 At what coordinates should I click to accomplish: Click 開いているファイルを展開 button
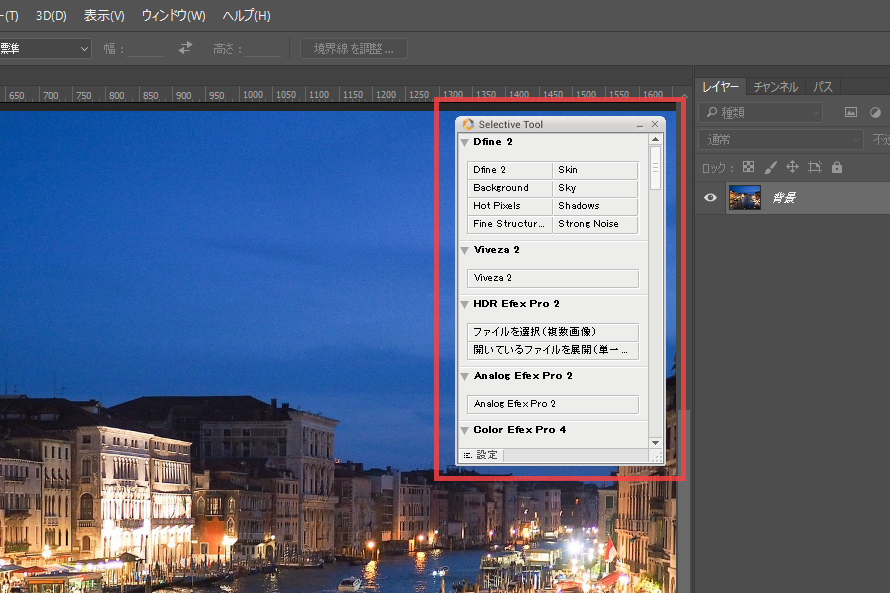[553, 350]
